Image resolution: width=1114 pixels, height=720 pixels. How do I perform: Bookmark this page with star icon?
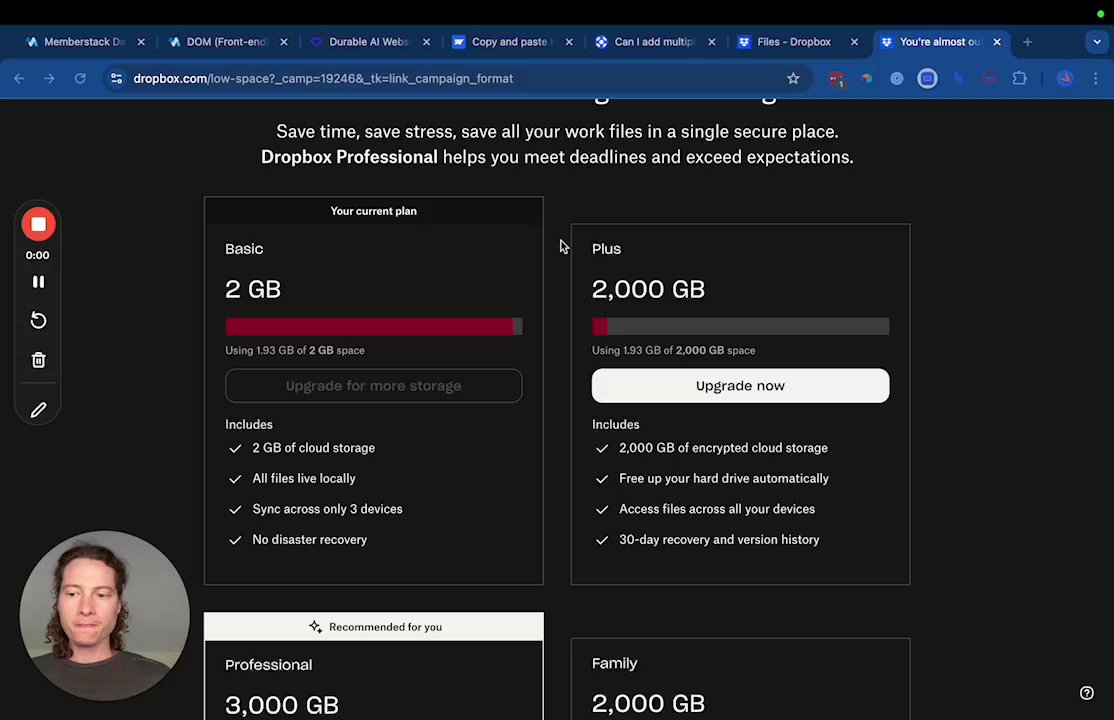pyautogui.click(x=793, y=79)
